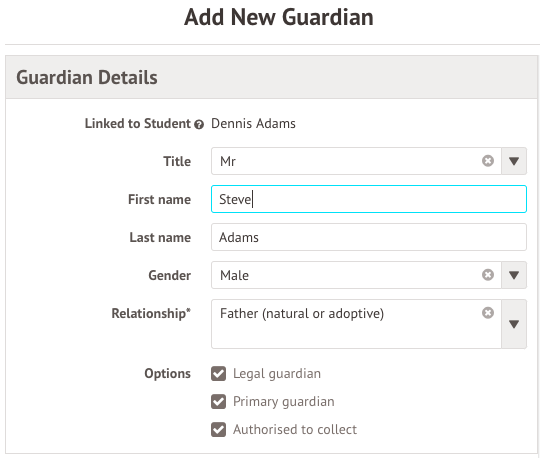The width and height of the screenshot is (540, 458).
Task: Clear the Gender field selection
Action: tap(488, 275)
